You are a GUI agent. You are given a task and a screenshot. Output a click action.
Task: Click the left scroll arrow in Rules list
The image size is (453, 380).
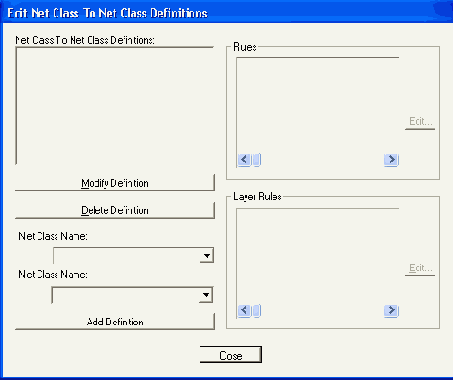(x=244, y=160)
